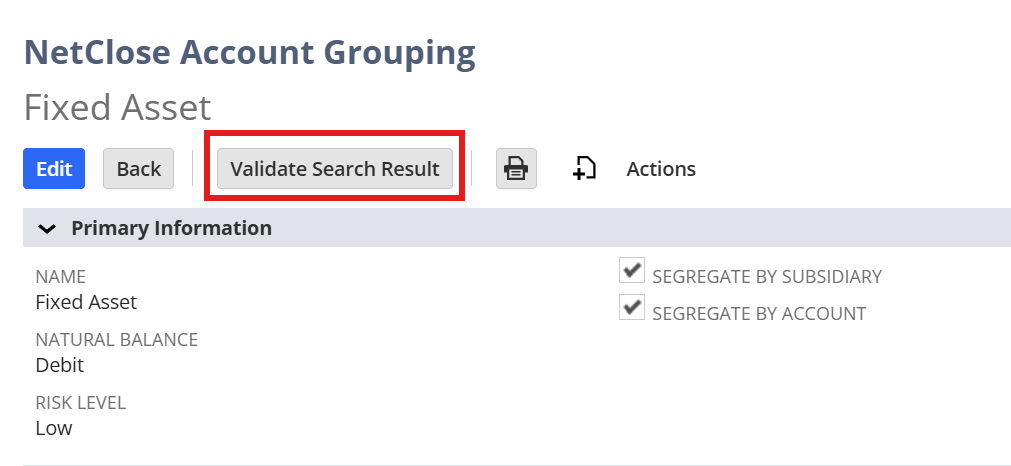
Task: Go back using the Back button
Action: point(138,169)
